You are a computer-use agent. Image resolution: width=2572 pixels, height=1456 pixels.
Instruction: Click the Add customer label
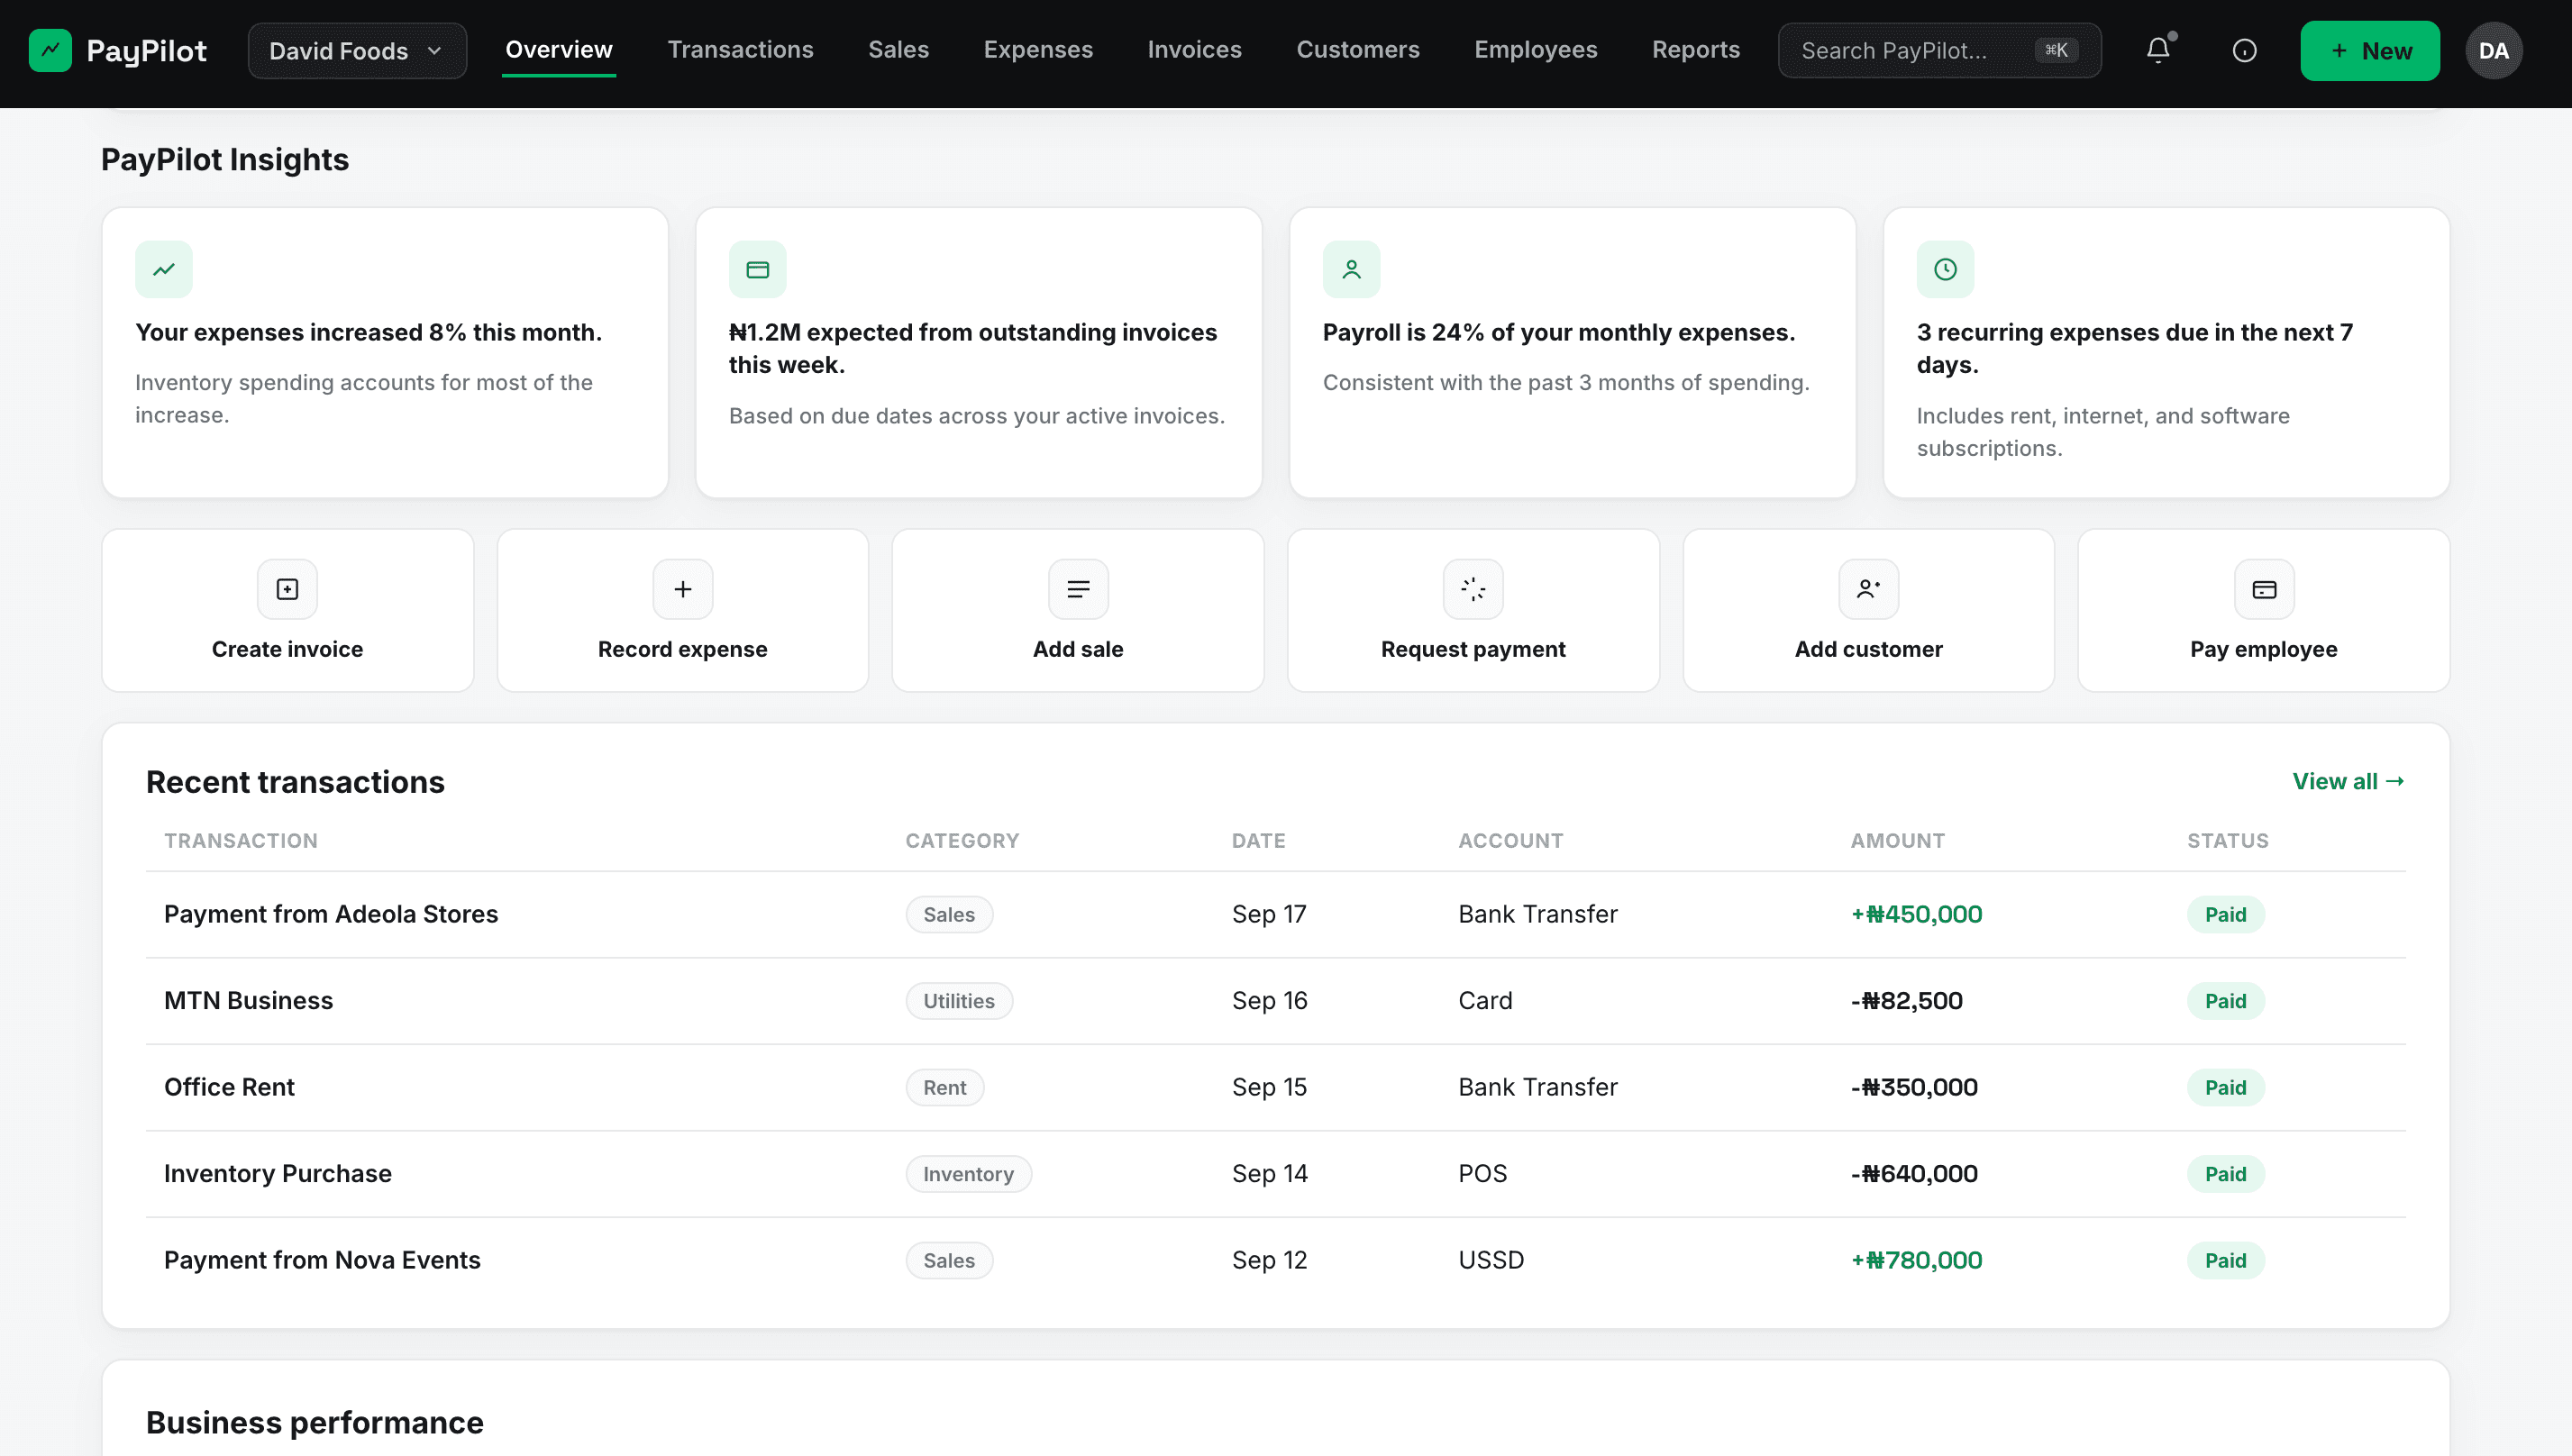pos(1868,649)
